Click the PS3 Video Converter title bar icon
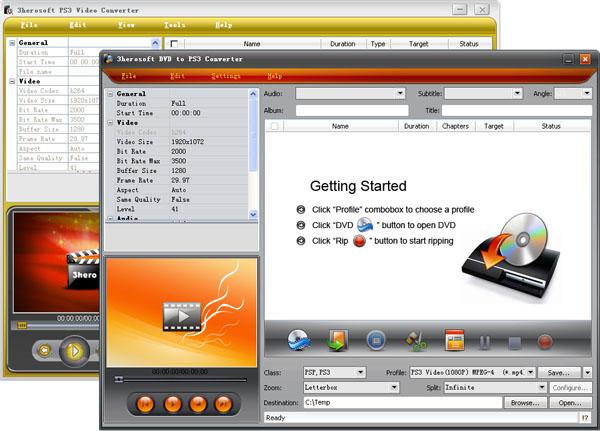 click(8, 10)
